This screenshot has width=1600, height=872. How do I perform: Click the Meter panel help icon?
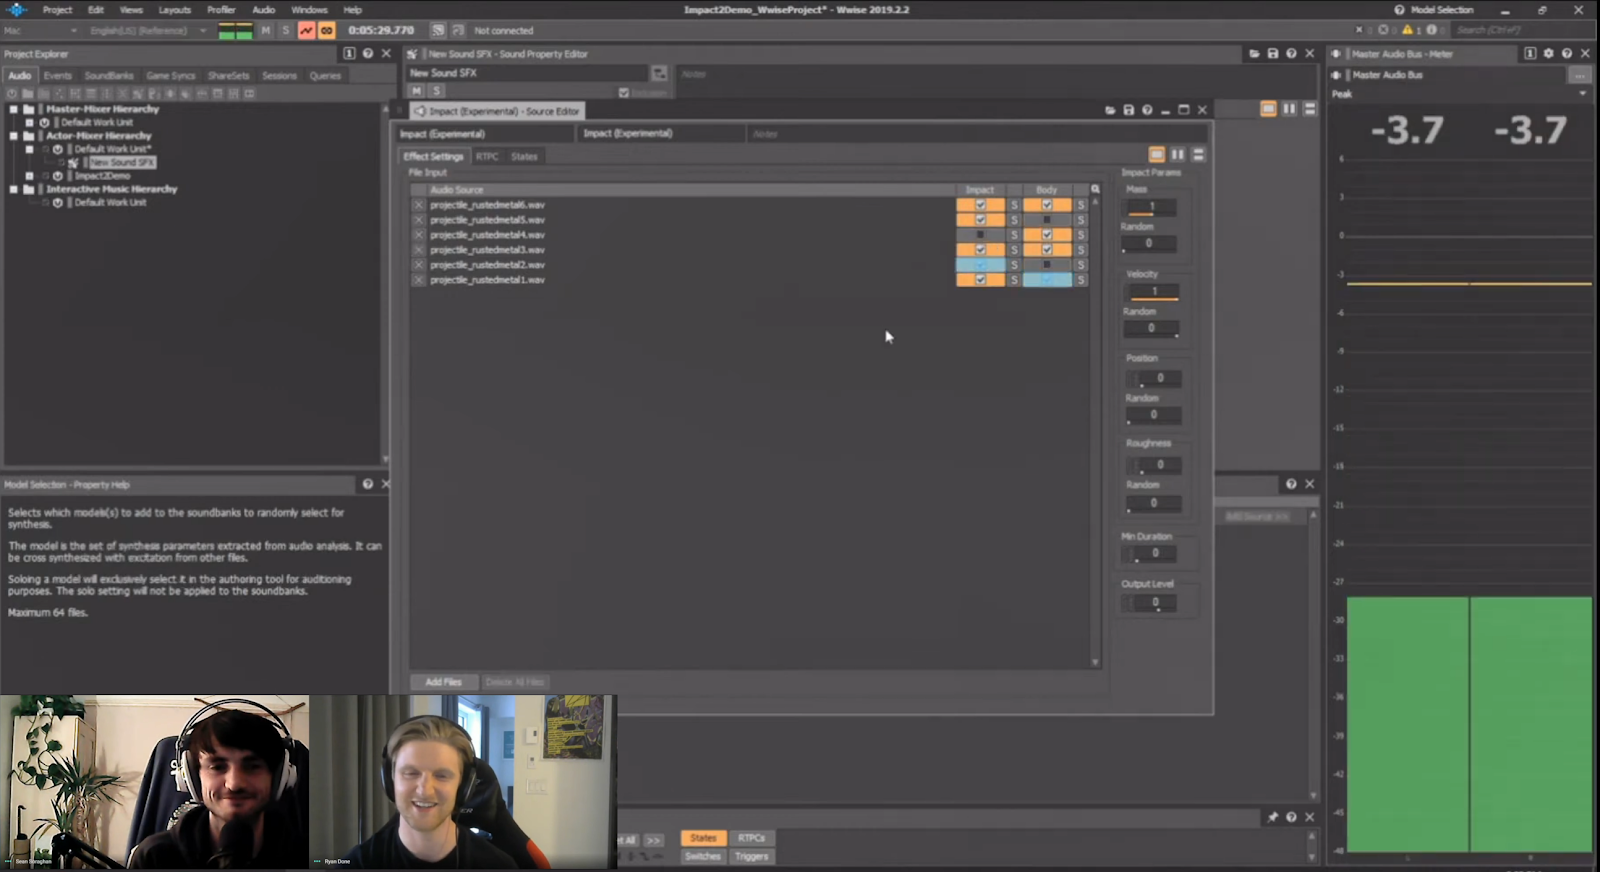[1567, 54]
